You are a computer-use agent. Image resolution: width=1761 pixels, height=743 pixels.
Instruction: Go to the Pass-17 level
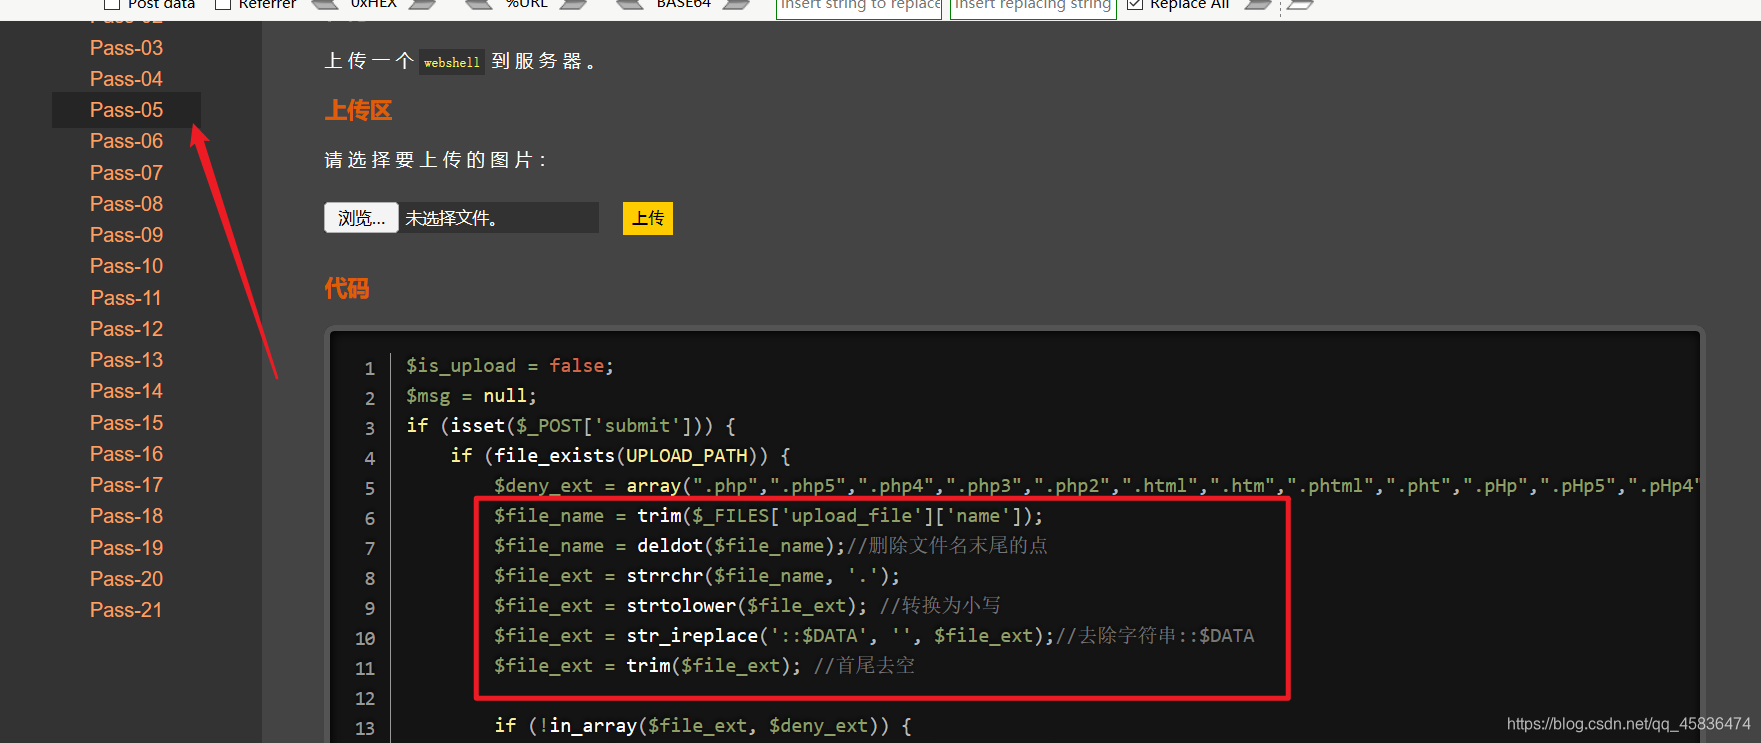[x=126, y=485]
